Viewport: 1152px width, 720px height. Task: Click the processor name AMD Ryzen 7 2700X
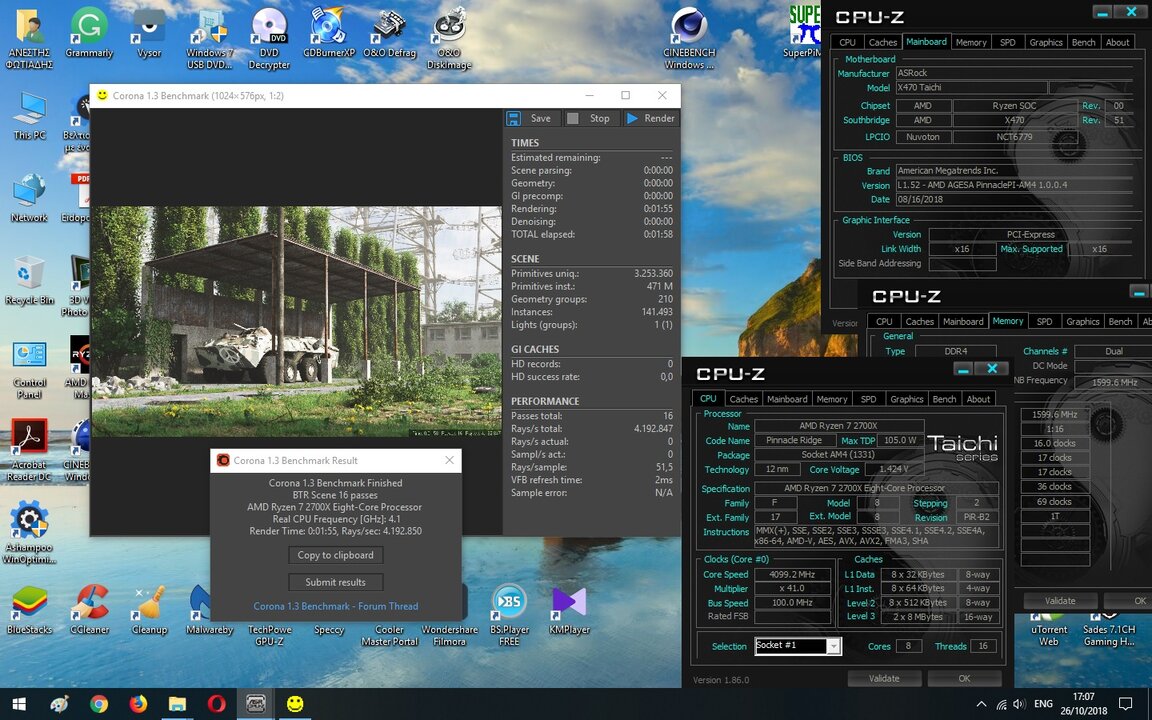[838, 425]
